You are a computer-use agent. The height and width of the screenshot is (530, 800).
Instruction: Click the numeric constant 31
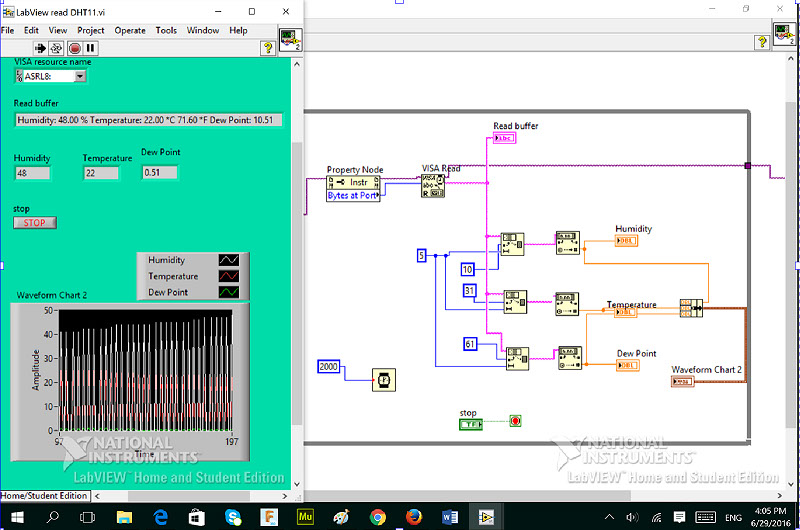pos(469,291)
